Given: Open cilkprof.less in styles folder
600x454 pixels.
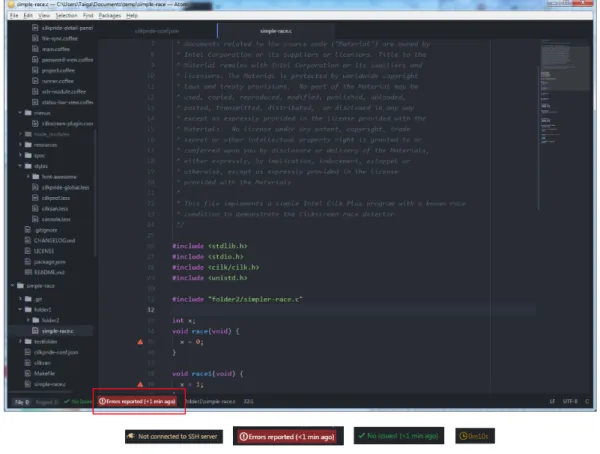Looking at the screenshot, I should (x=56, y=198).
